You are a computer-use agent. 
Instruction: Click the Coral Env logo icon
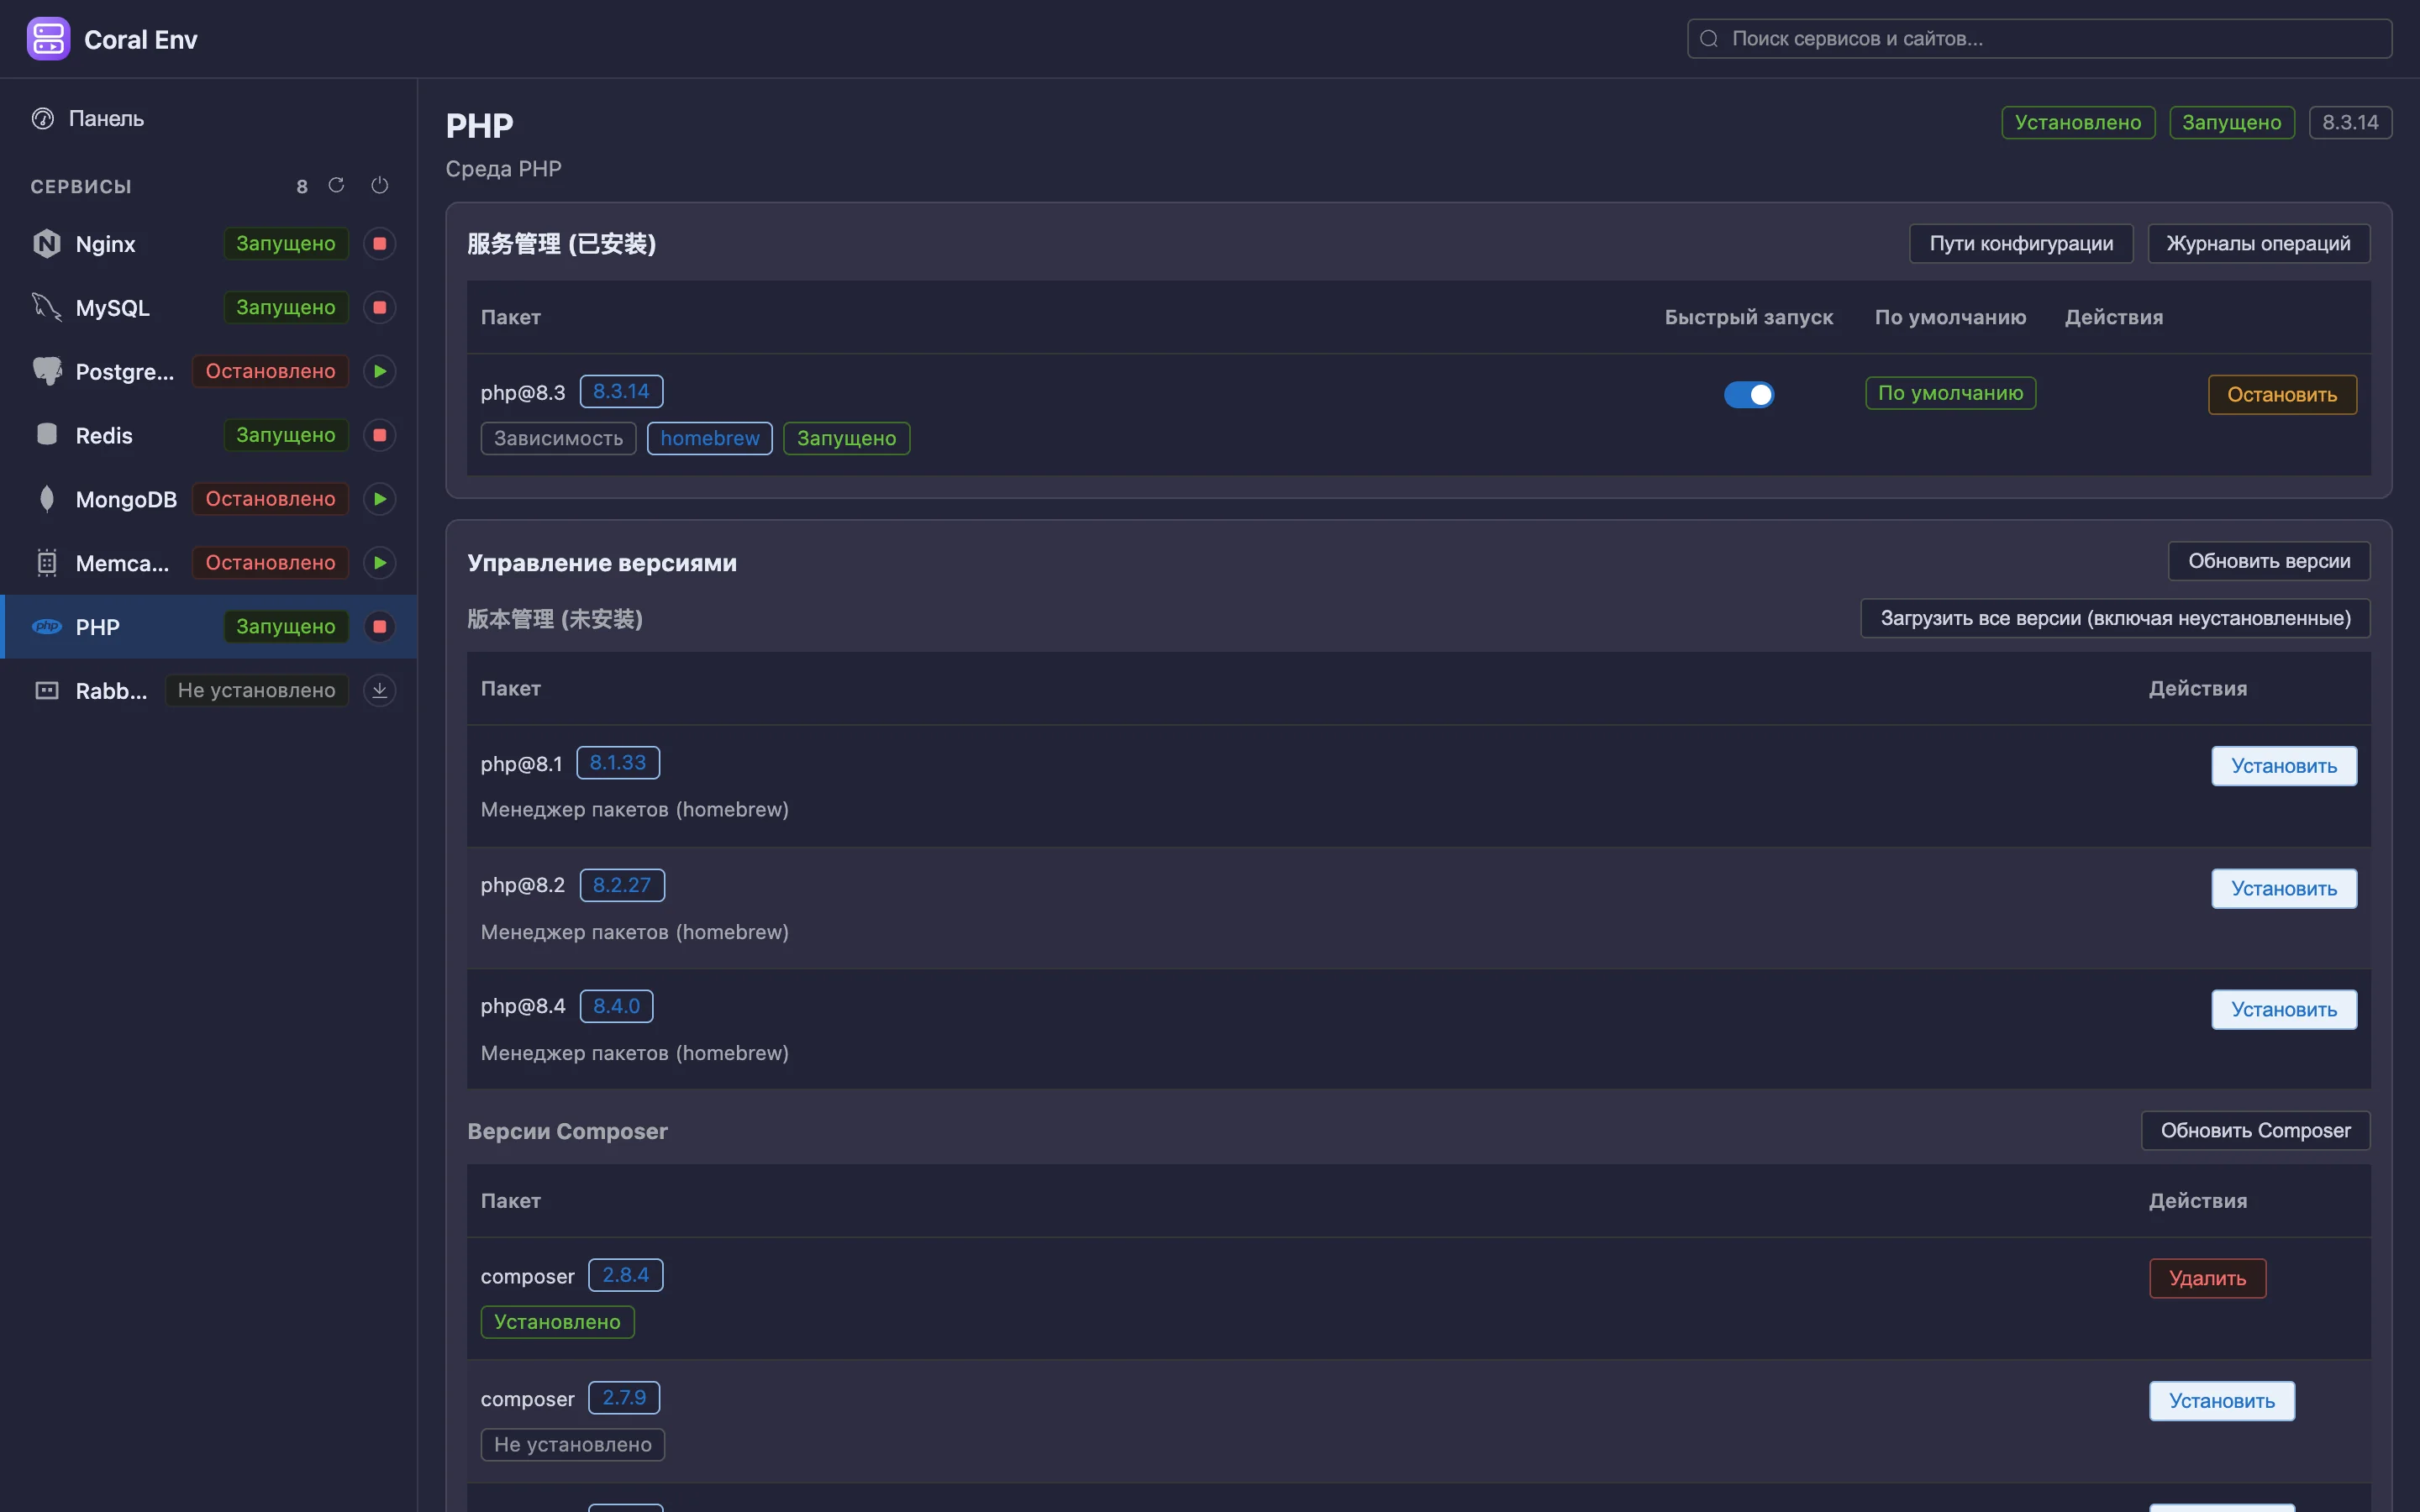coord(48,39)
